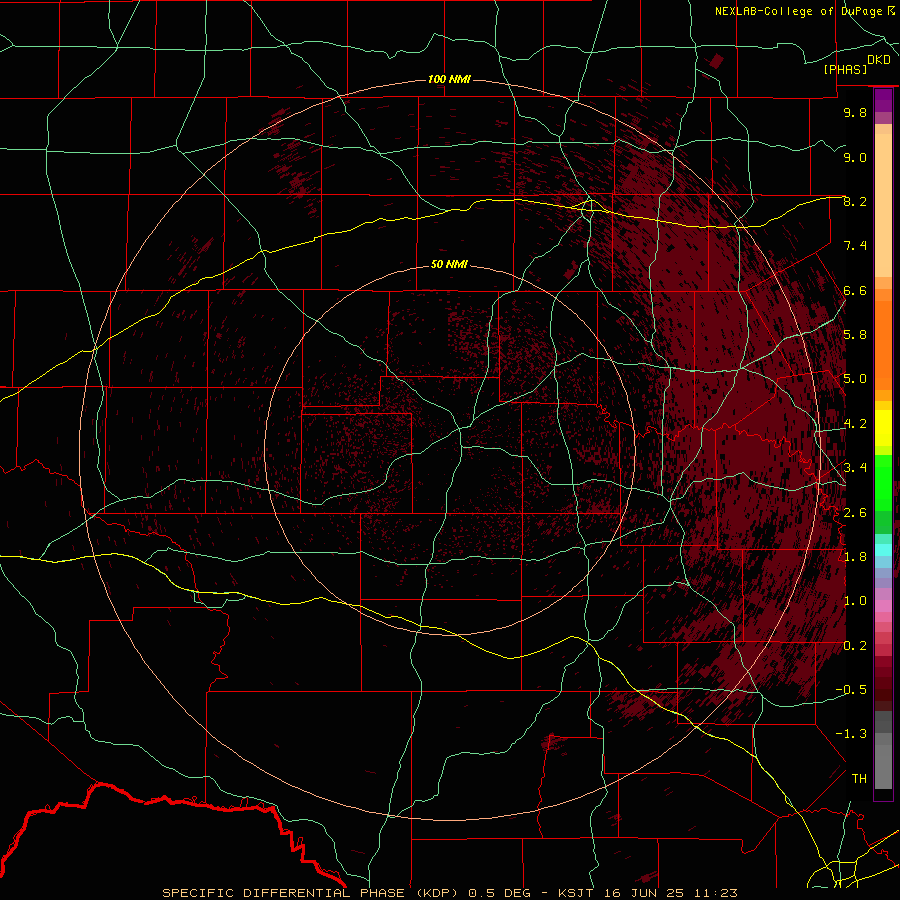Click the 50 NMI range ring label
The width and height of the screenshot is (900, 900).
pyautogui.click(x=449, y=264)
